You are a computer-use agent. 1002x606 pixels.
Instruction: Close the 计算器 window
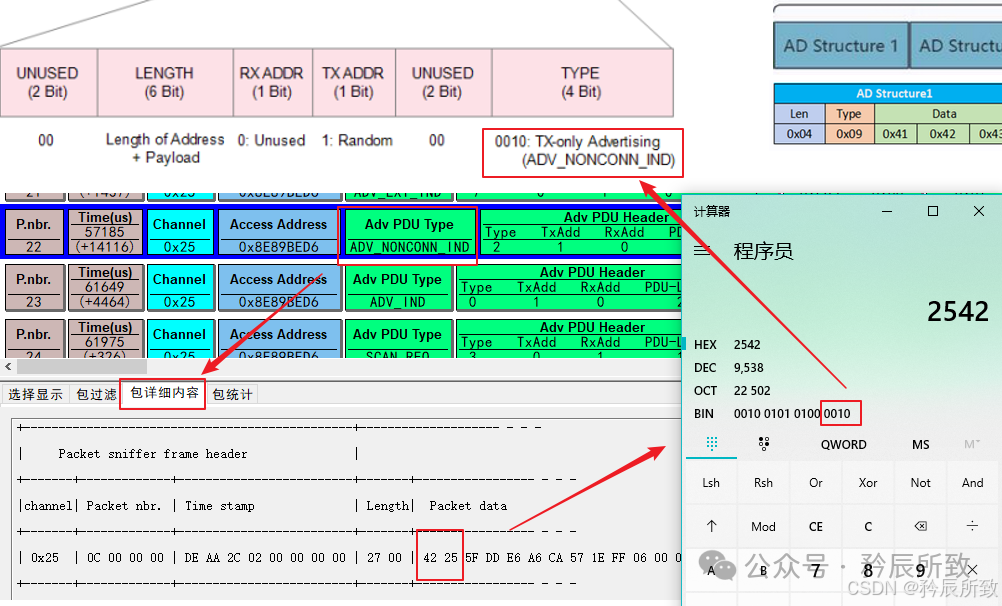click(x=978, y=212)
